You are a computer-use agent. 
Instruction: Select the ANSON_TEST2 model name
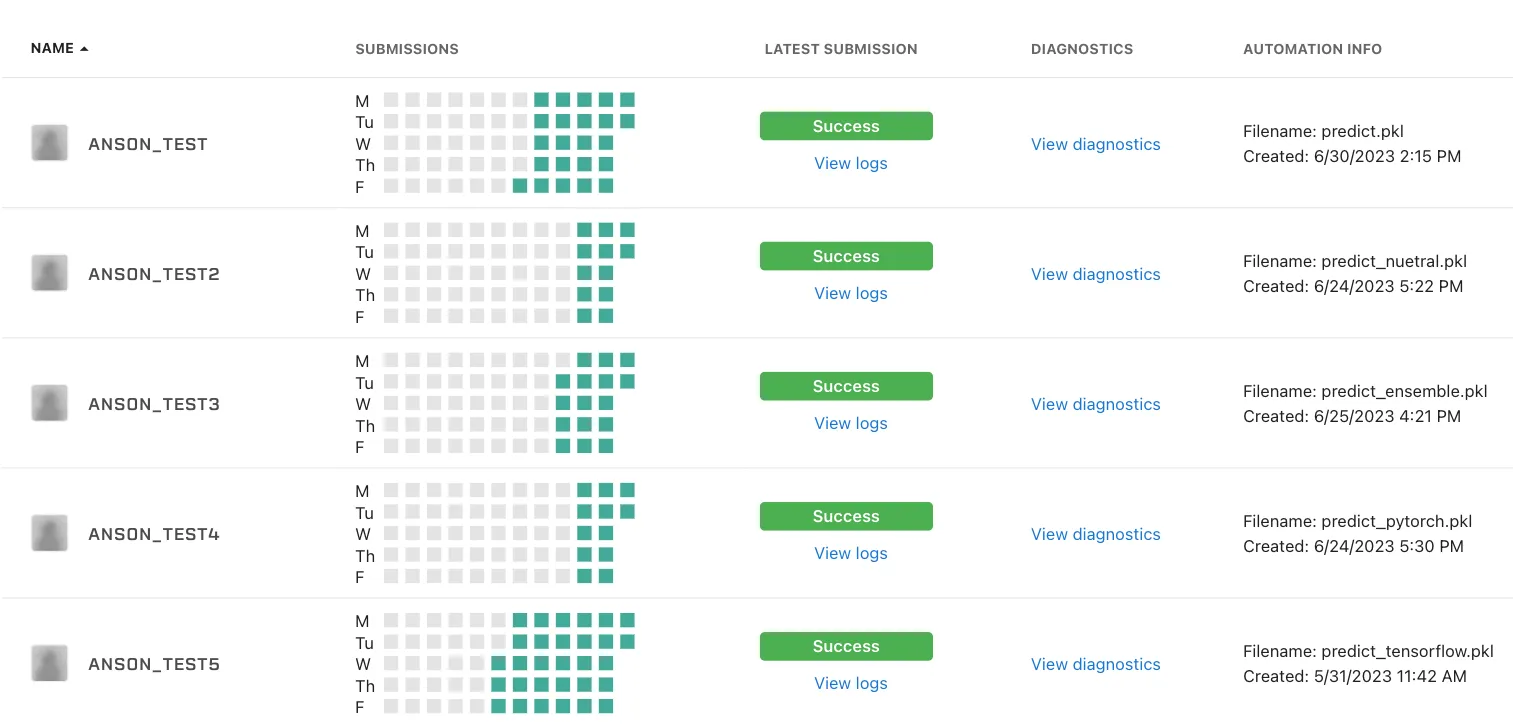click(x=154, y=274)
